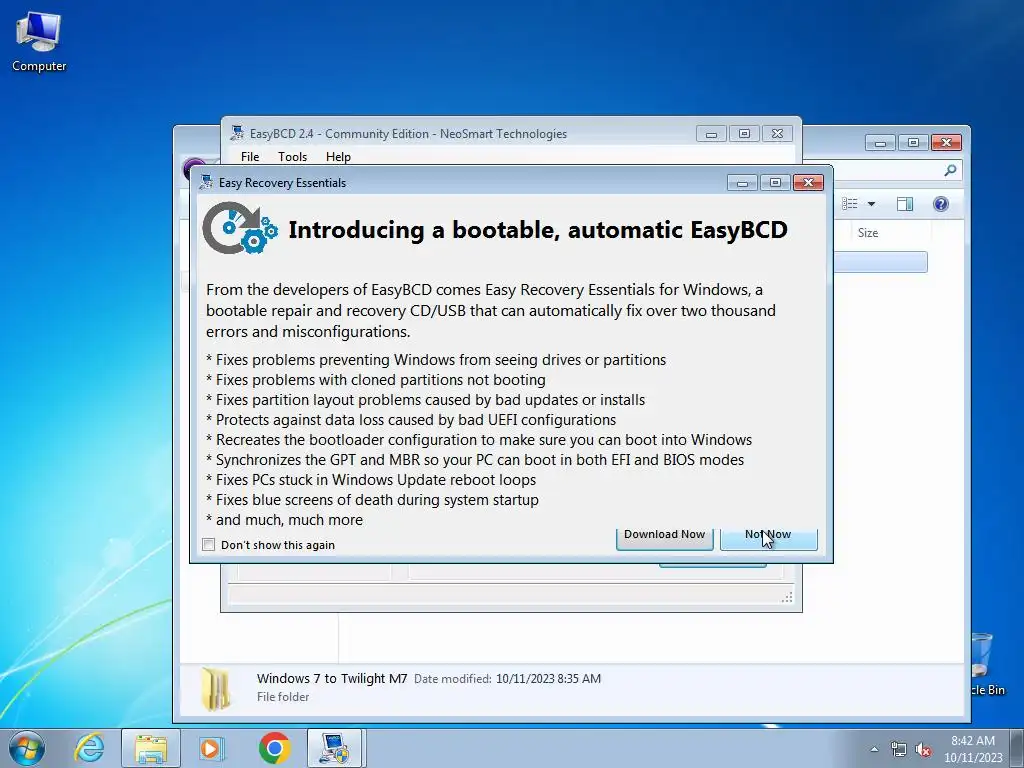Click the Download Now button
The image size is (1024, 768).
click(x=664, y=538)
